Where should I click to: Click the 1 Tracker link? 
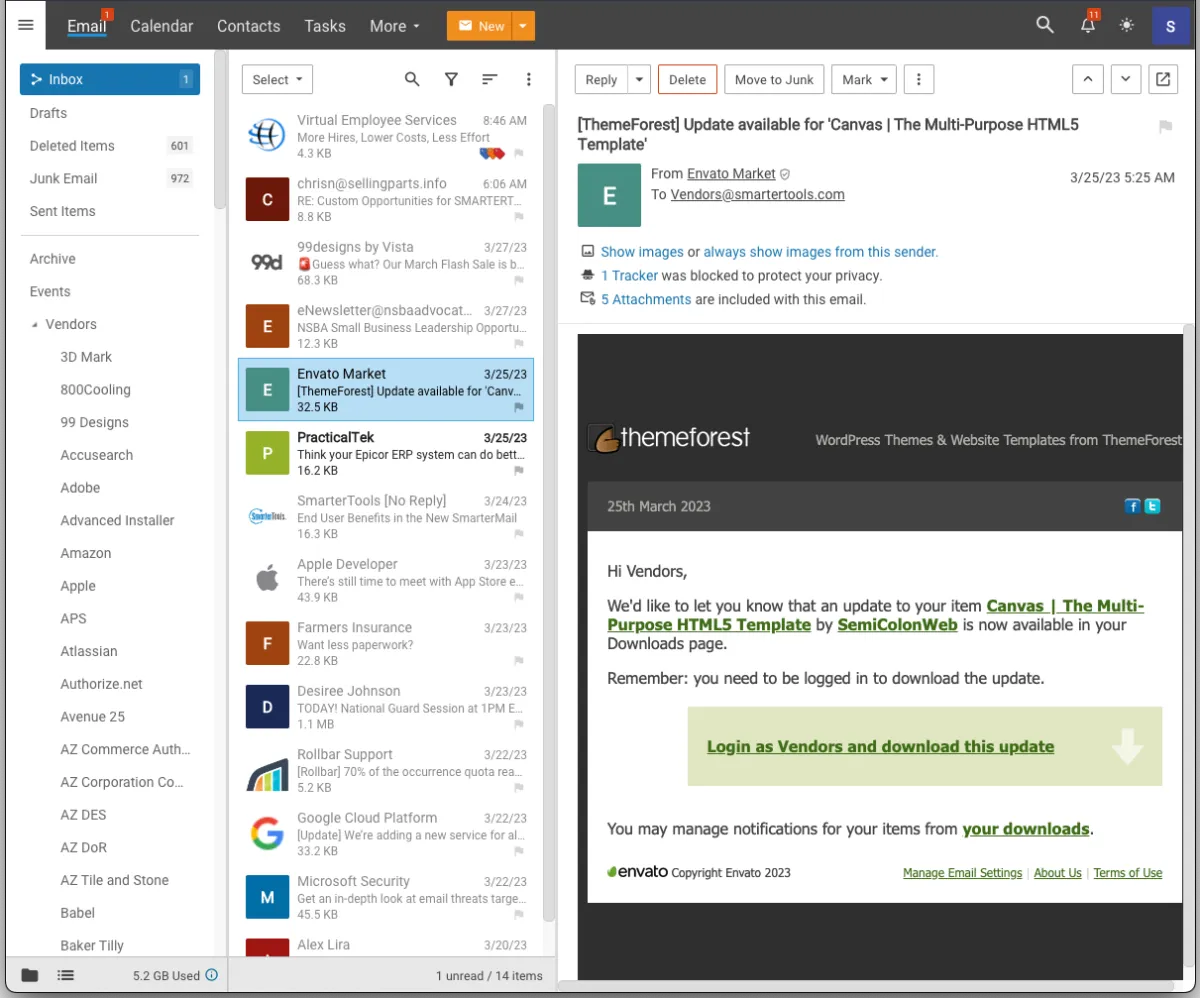[629, 276]
